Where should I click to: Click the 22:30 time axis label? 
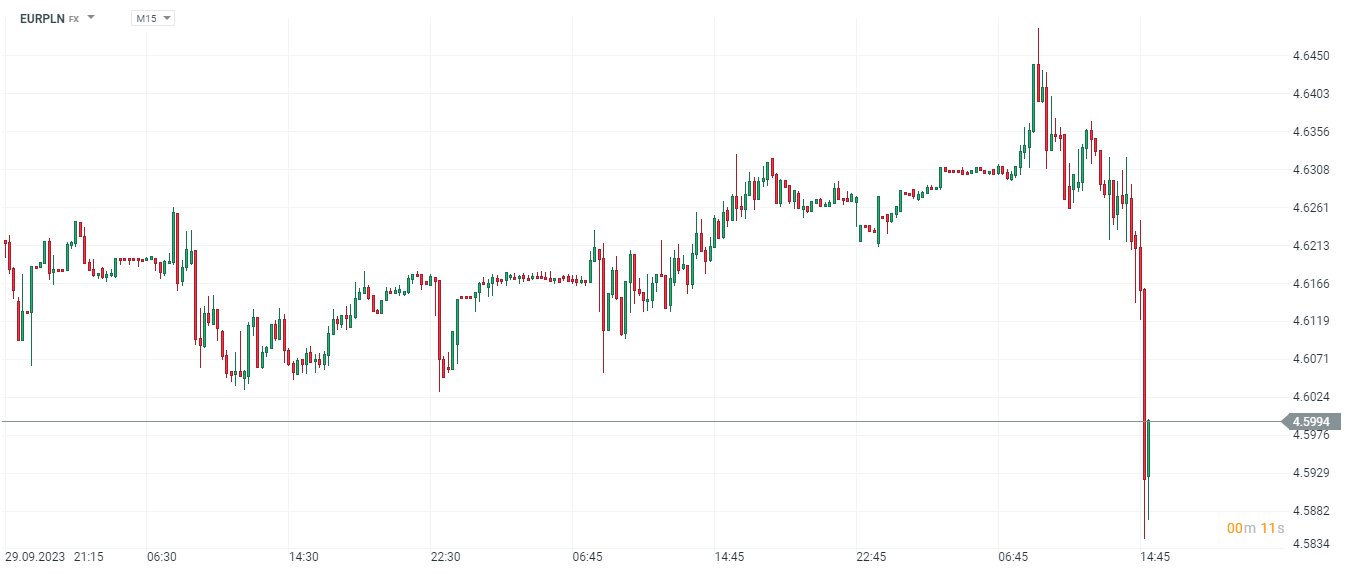[446, 556]
